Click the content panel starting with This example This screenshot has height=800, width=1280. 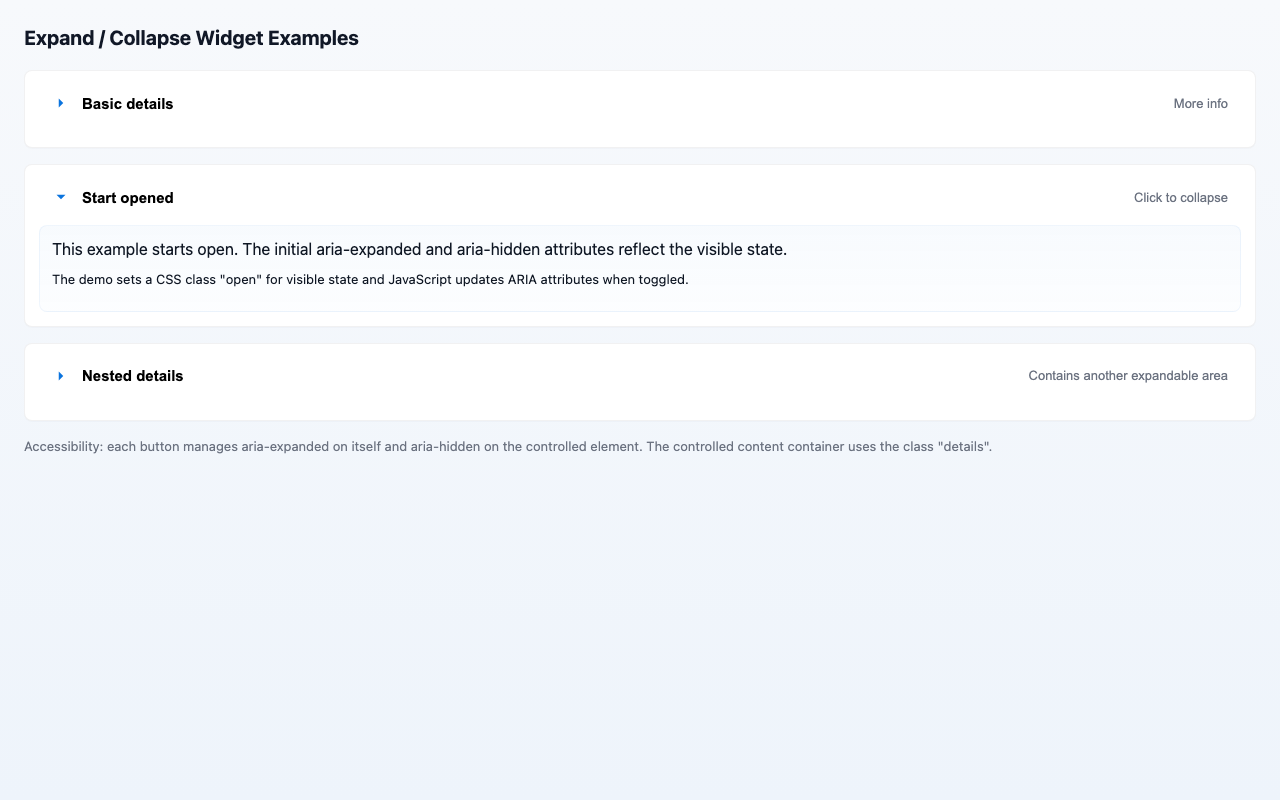coord(420,249)
